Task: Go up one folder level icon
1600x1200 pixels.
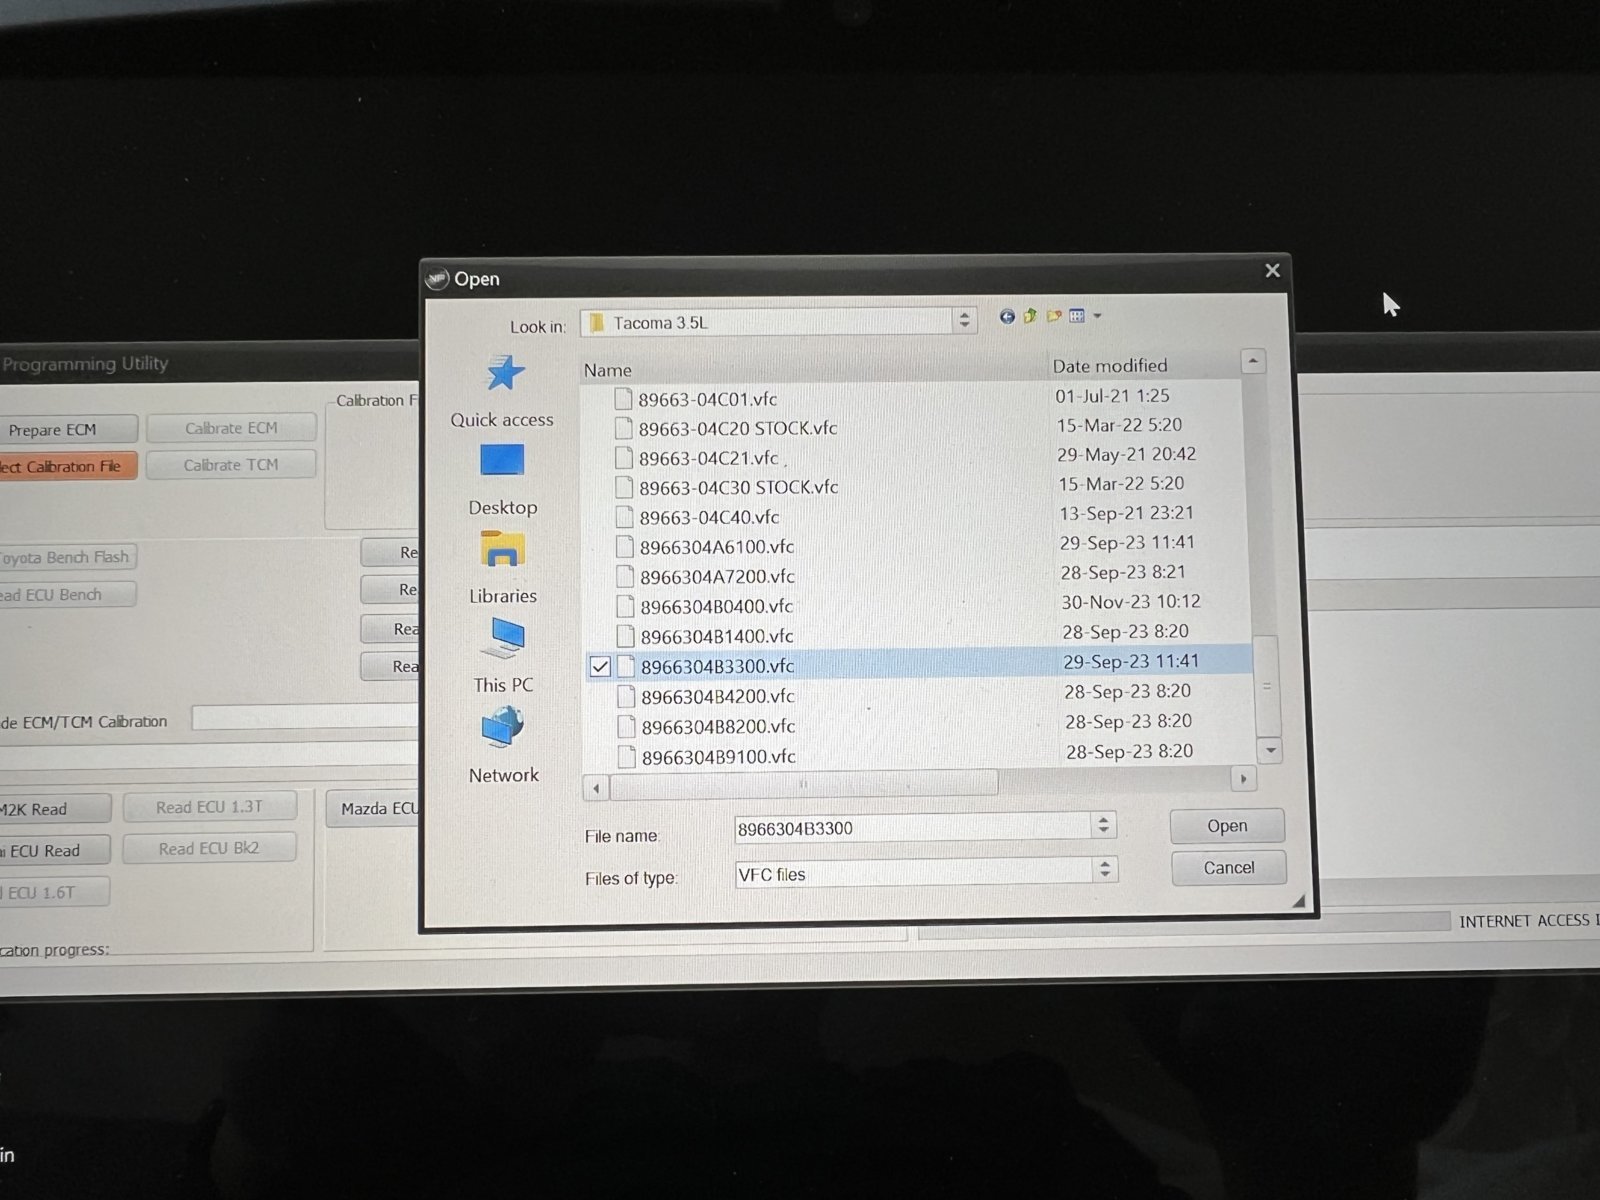Action: coord(1030,316)
